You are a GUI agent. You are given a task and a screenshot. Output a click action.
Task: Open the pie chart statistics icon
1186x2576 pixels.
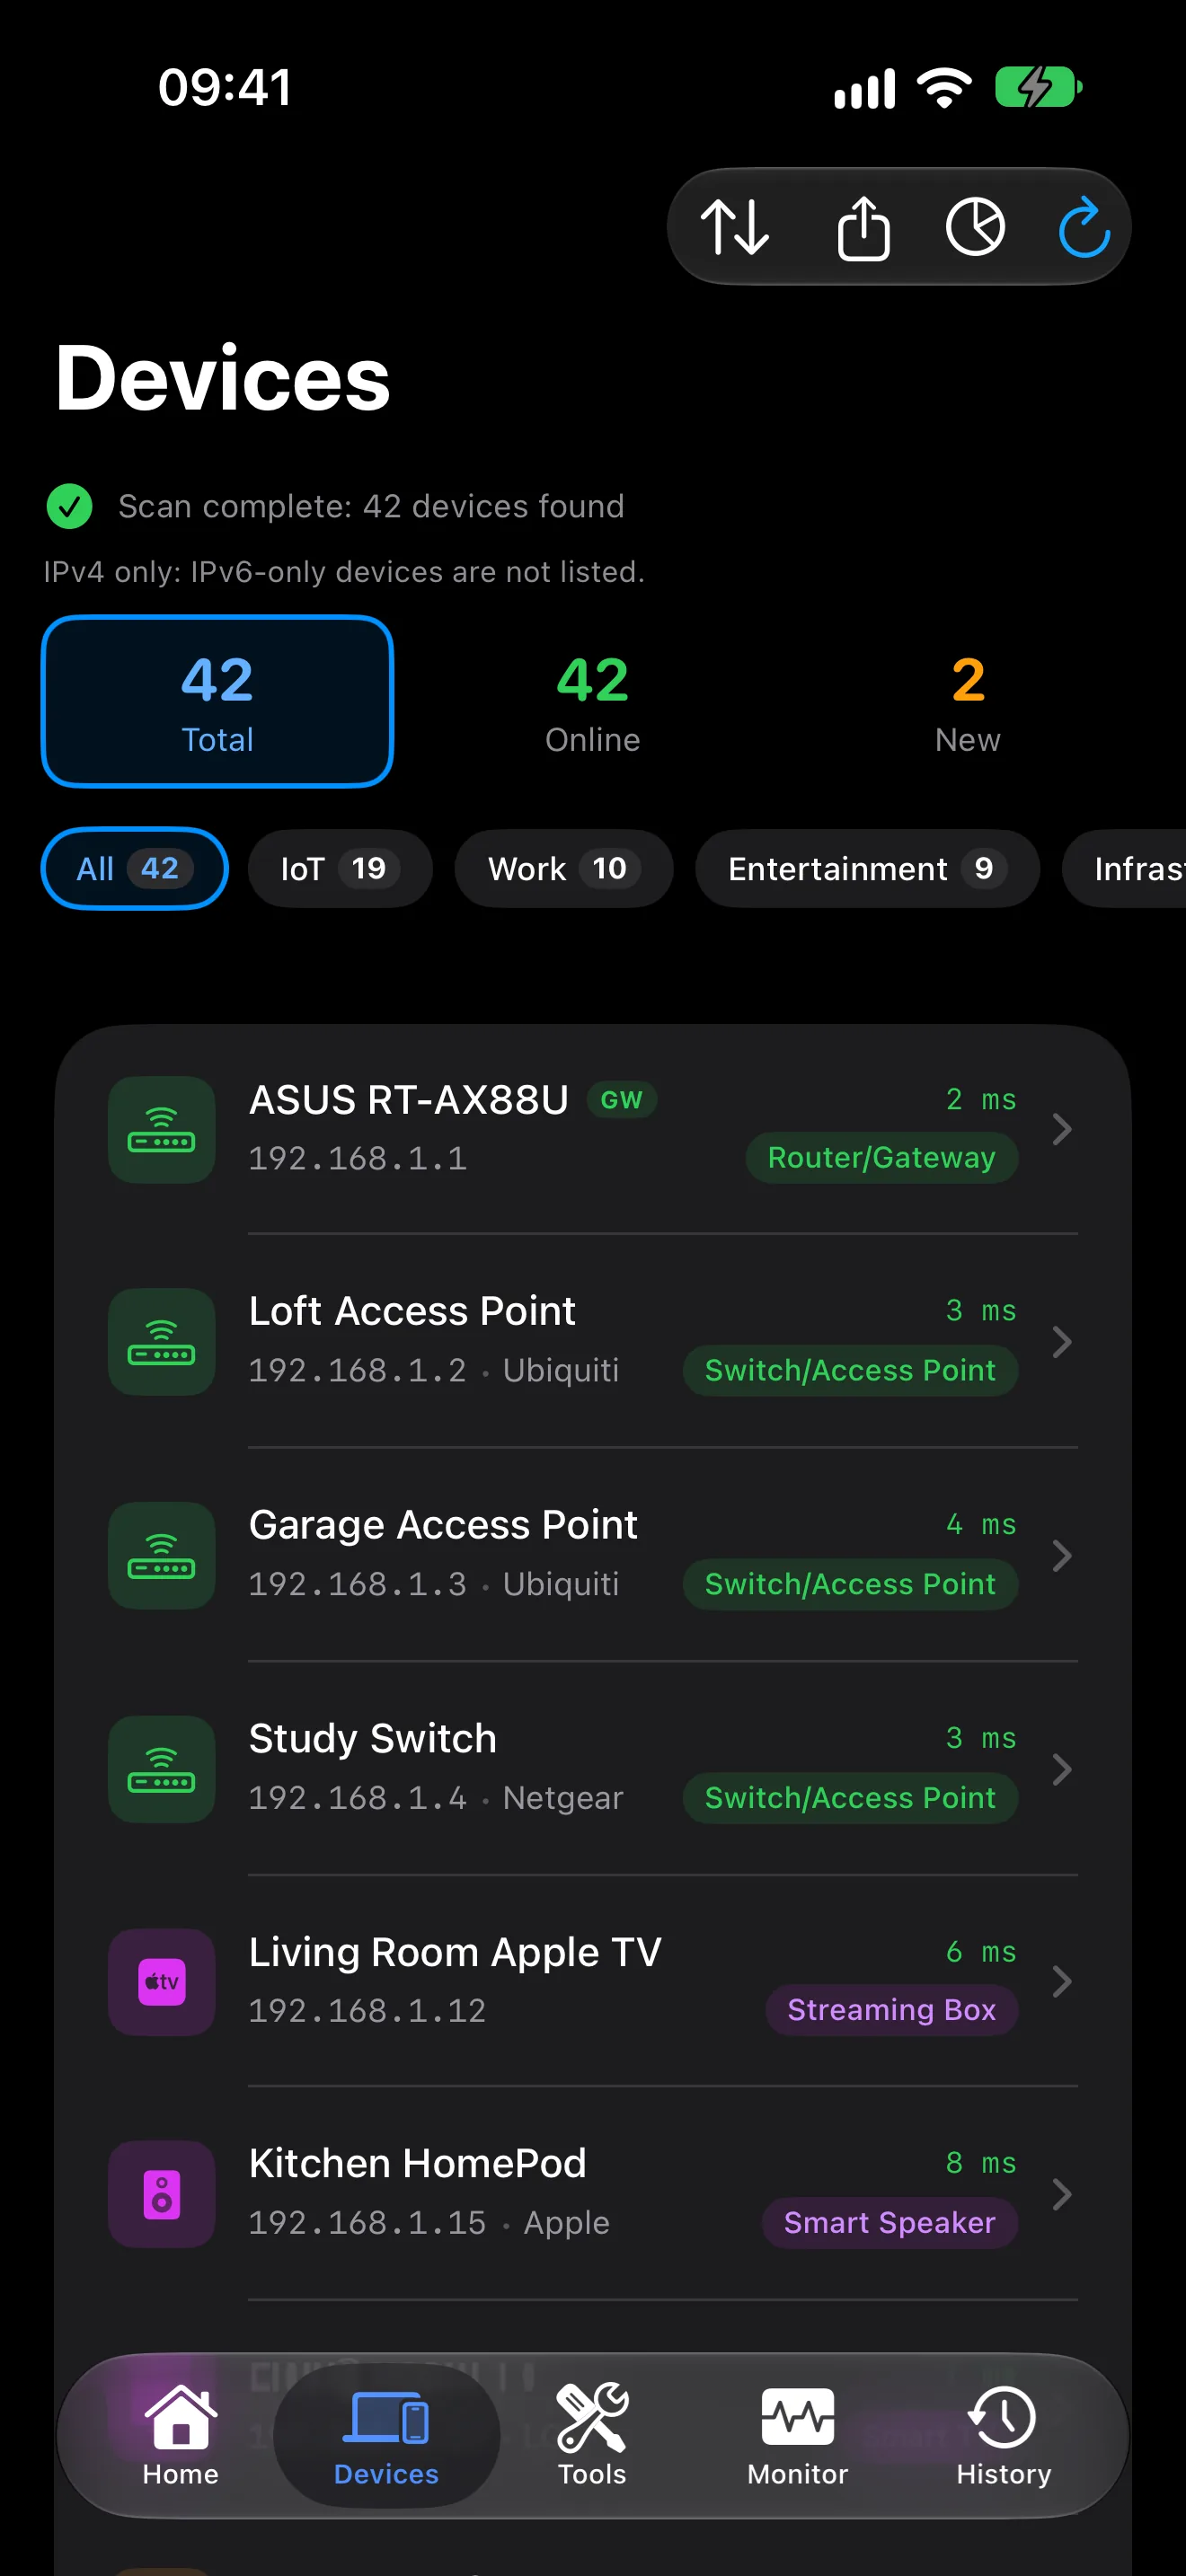click(975, 227)
